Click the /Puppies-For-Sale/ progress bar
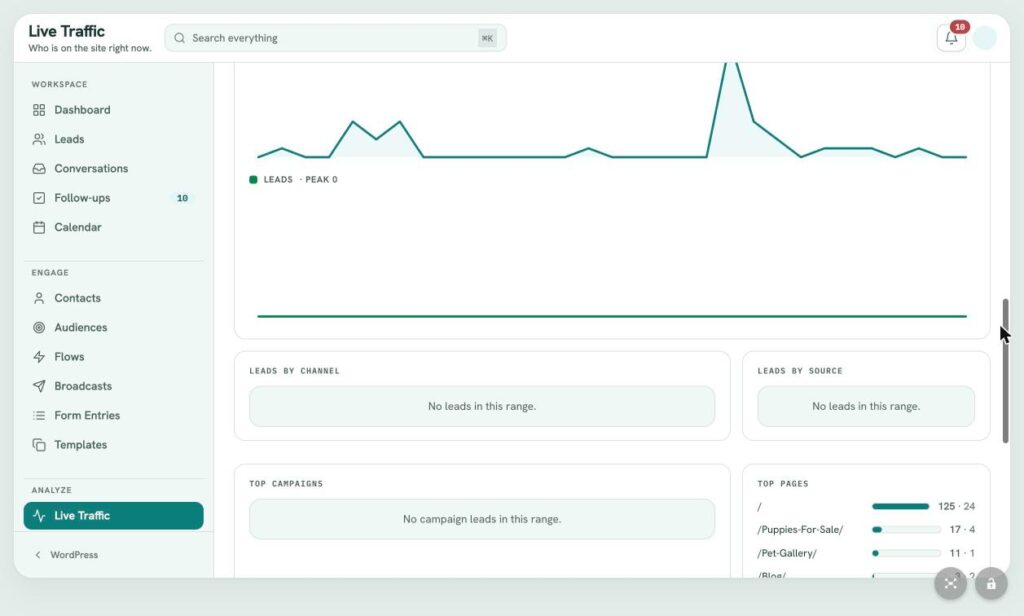 point(906,530)
